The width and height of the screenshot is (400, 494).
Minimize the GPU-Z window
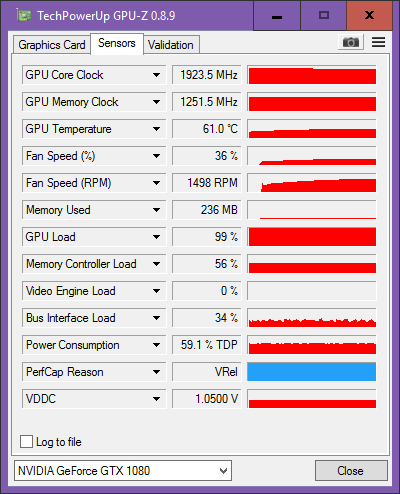tap(277, 15)
